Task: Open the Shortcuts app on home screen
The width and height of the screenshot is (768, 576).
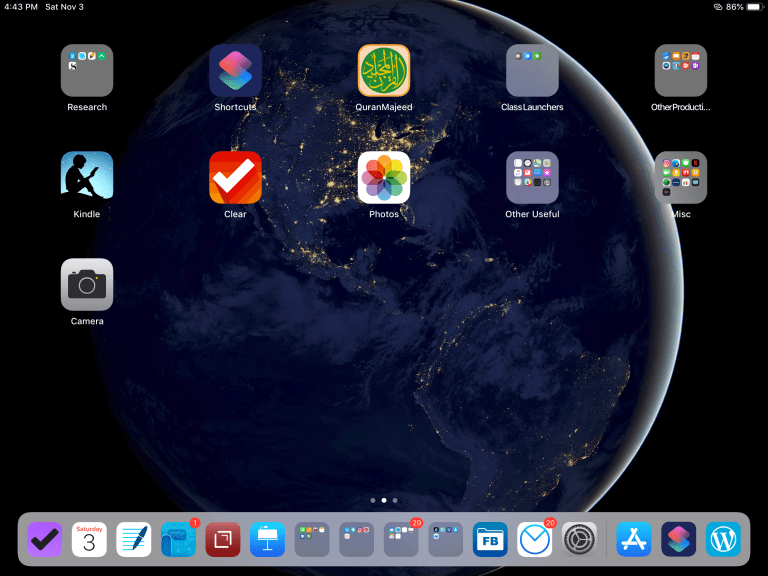Action: 235,71
